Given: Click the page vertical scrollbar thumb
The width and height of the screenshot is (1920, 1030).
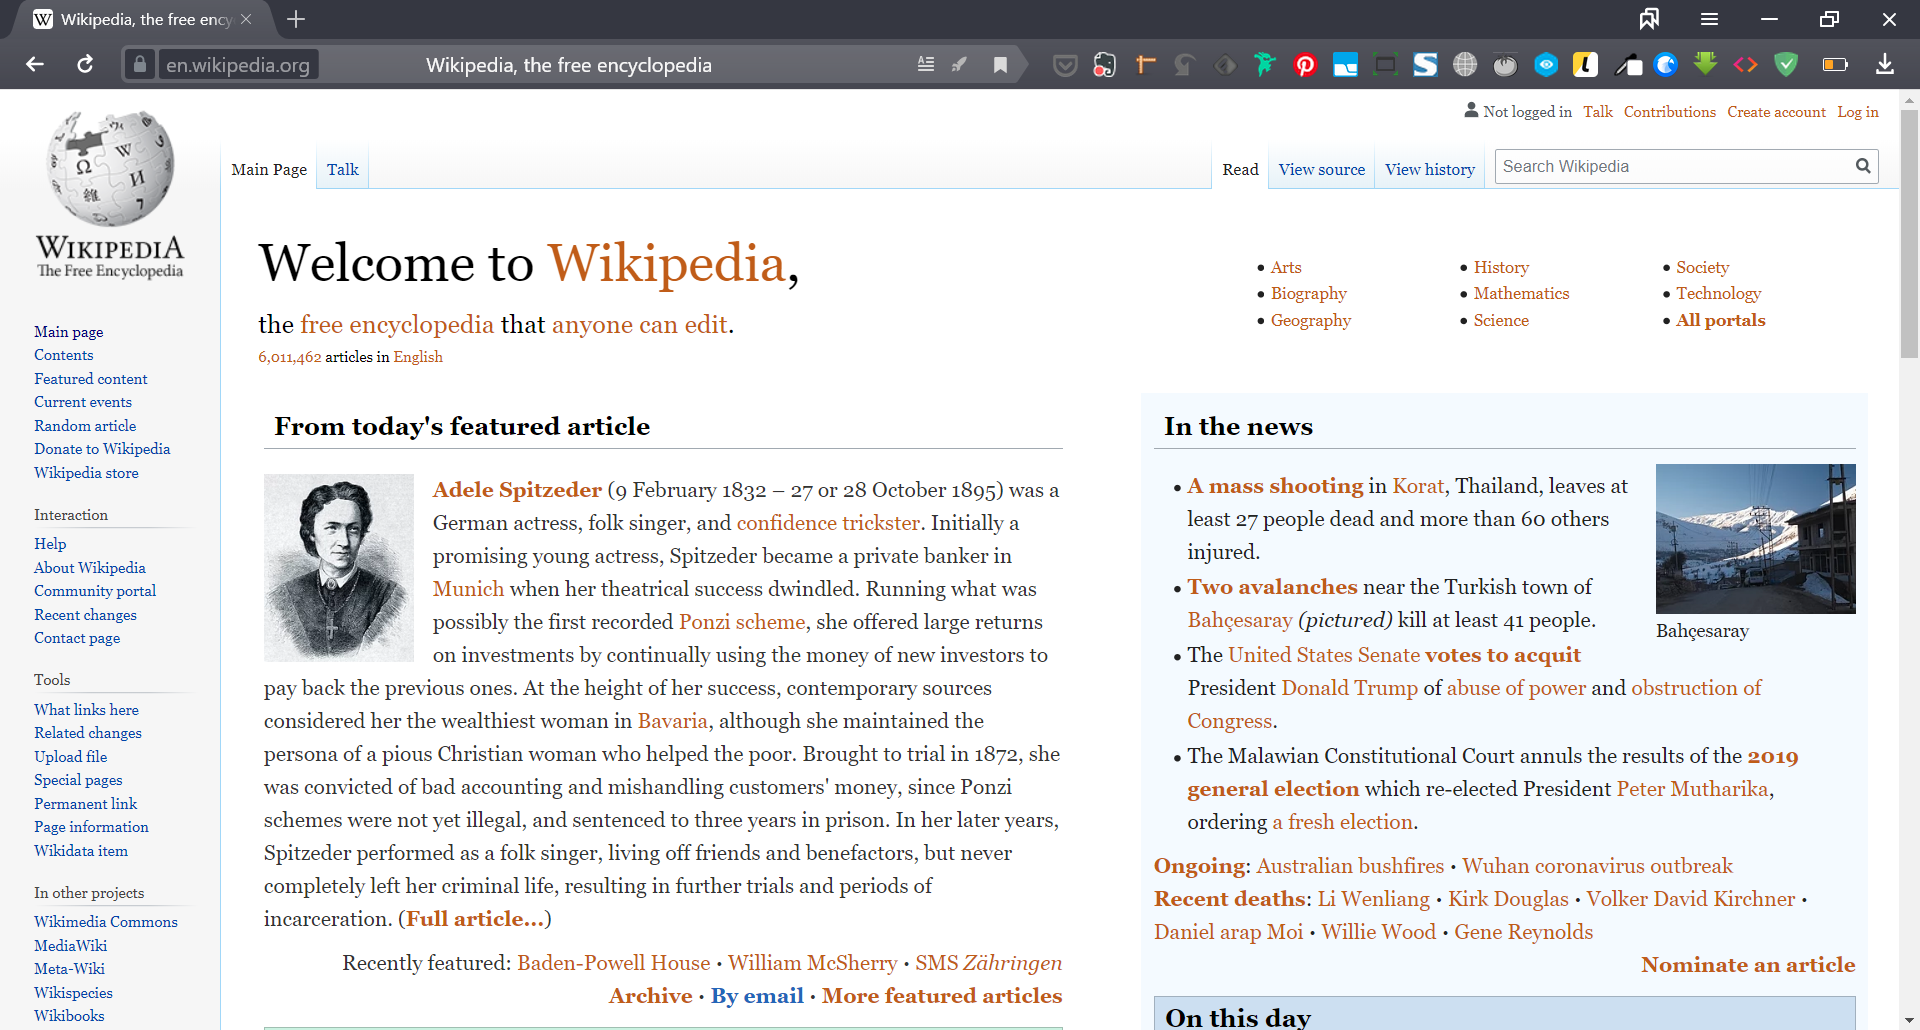Looking at the screenshot, I should click(x=1909, y=232).
